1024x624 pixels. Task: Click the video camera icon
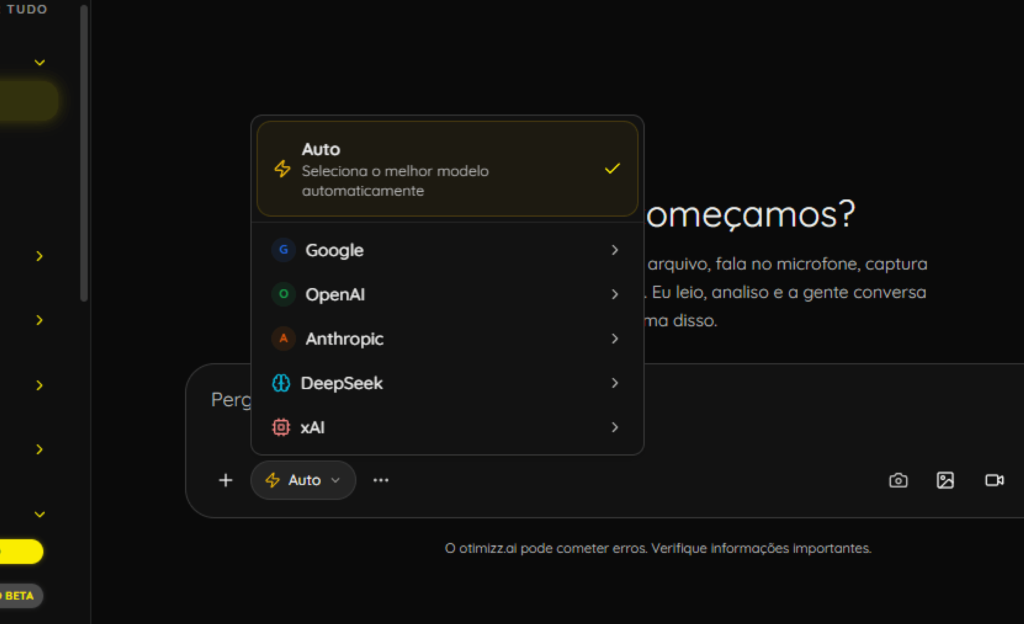pos(994,480)
